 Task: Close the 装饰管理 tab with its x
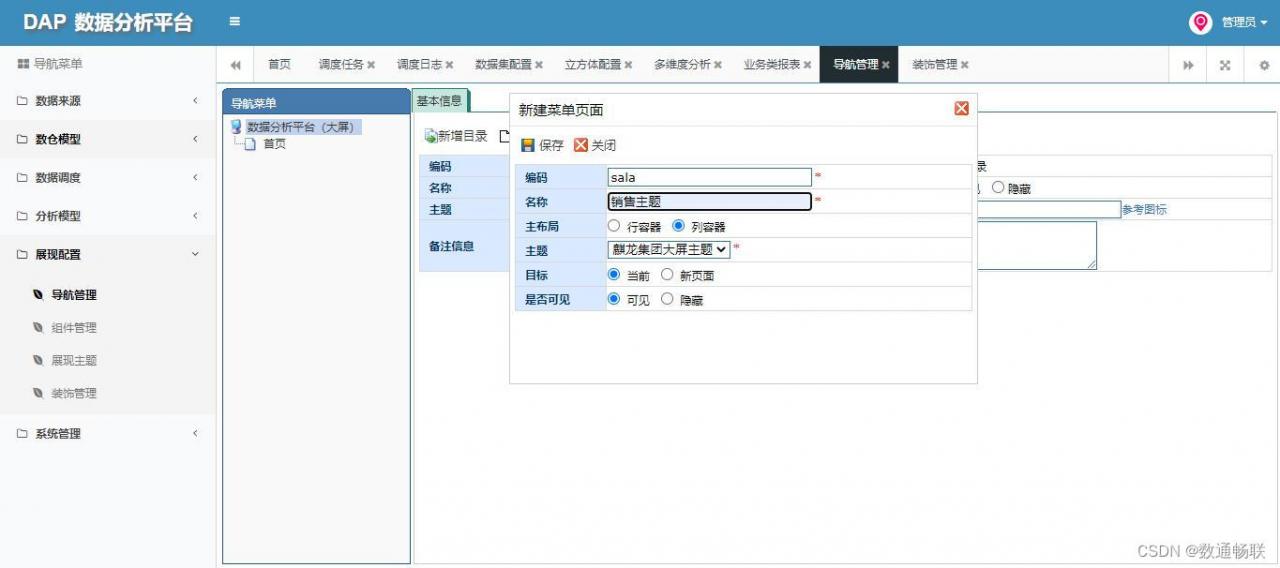(965, 65)
